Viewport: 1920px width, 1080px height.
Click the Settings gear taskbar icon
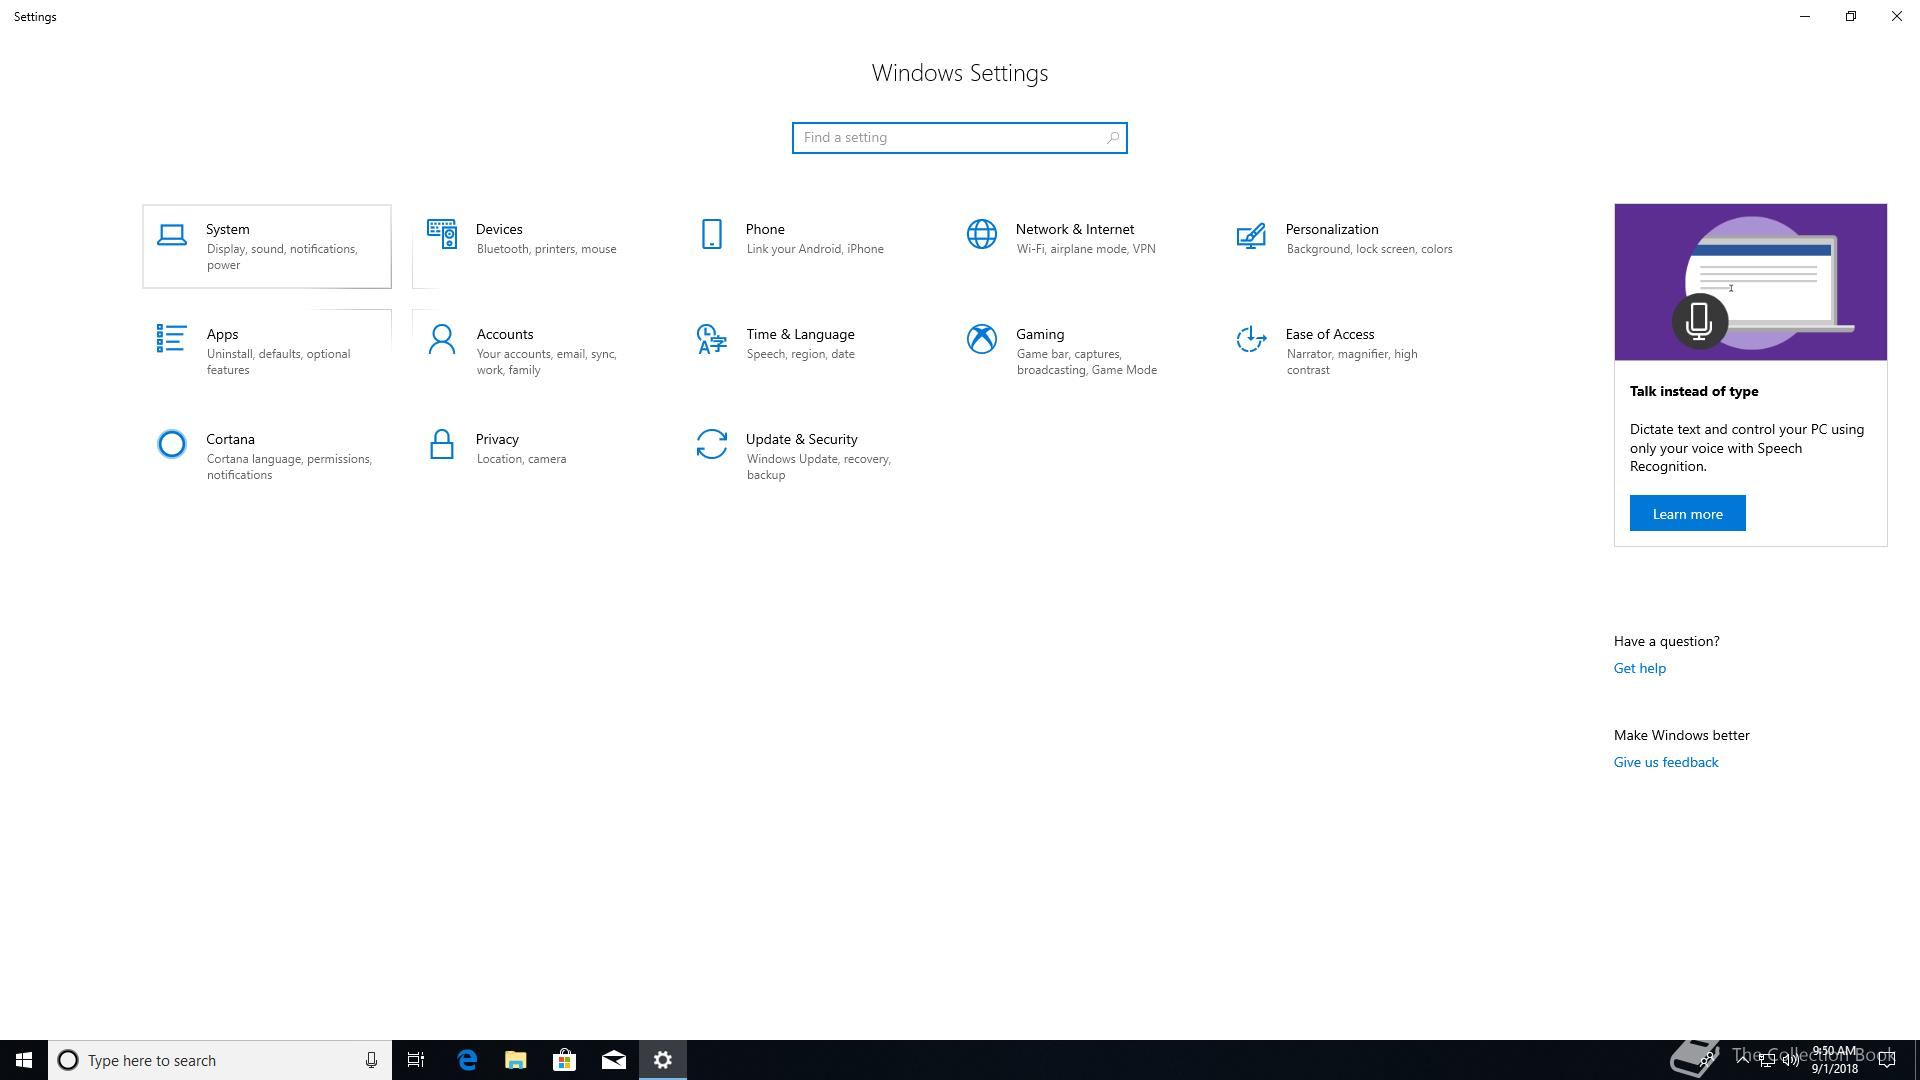coord(663,1060)
